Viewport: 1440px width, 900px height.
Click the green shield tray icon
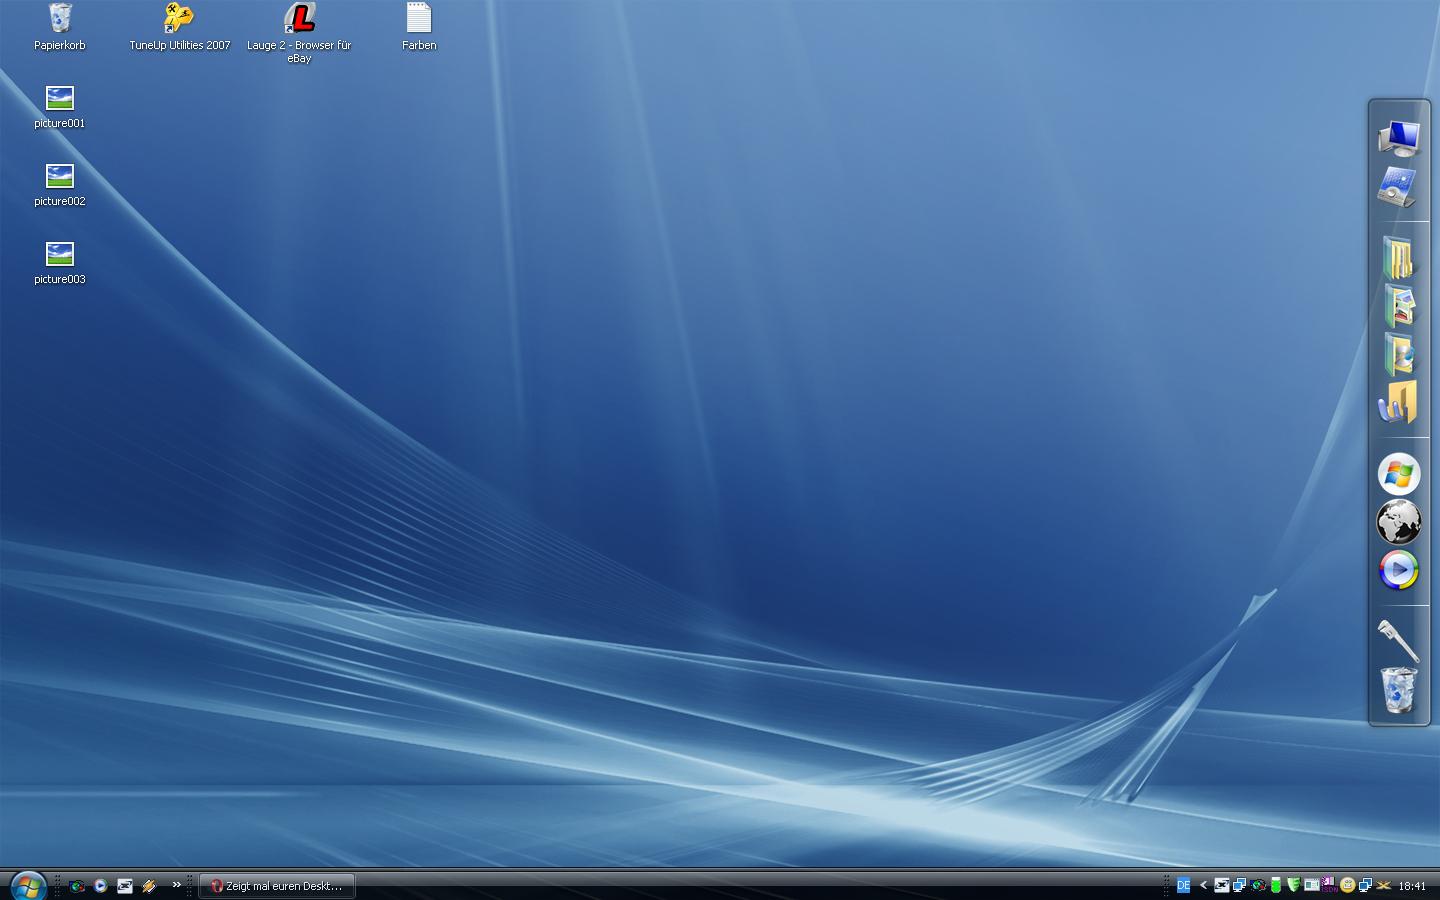tap(1294, 885)
